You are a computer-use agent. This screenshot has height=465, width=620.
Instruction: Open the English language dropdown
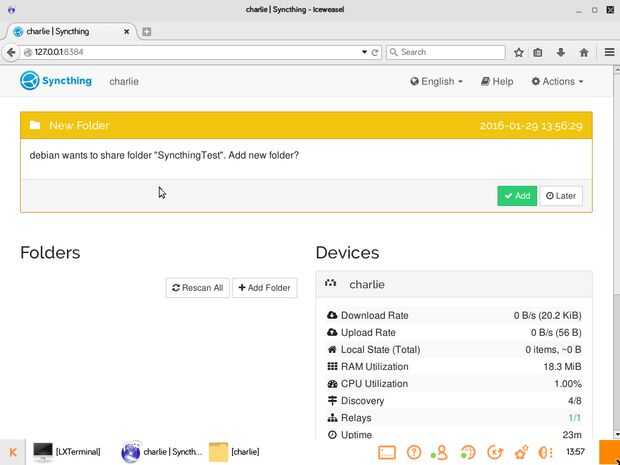point(436,81)
